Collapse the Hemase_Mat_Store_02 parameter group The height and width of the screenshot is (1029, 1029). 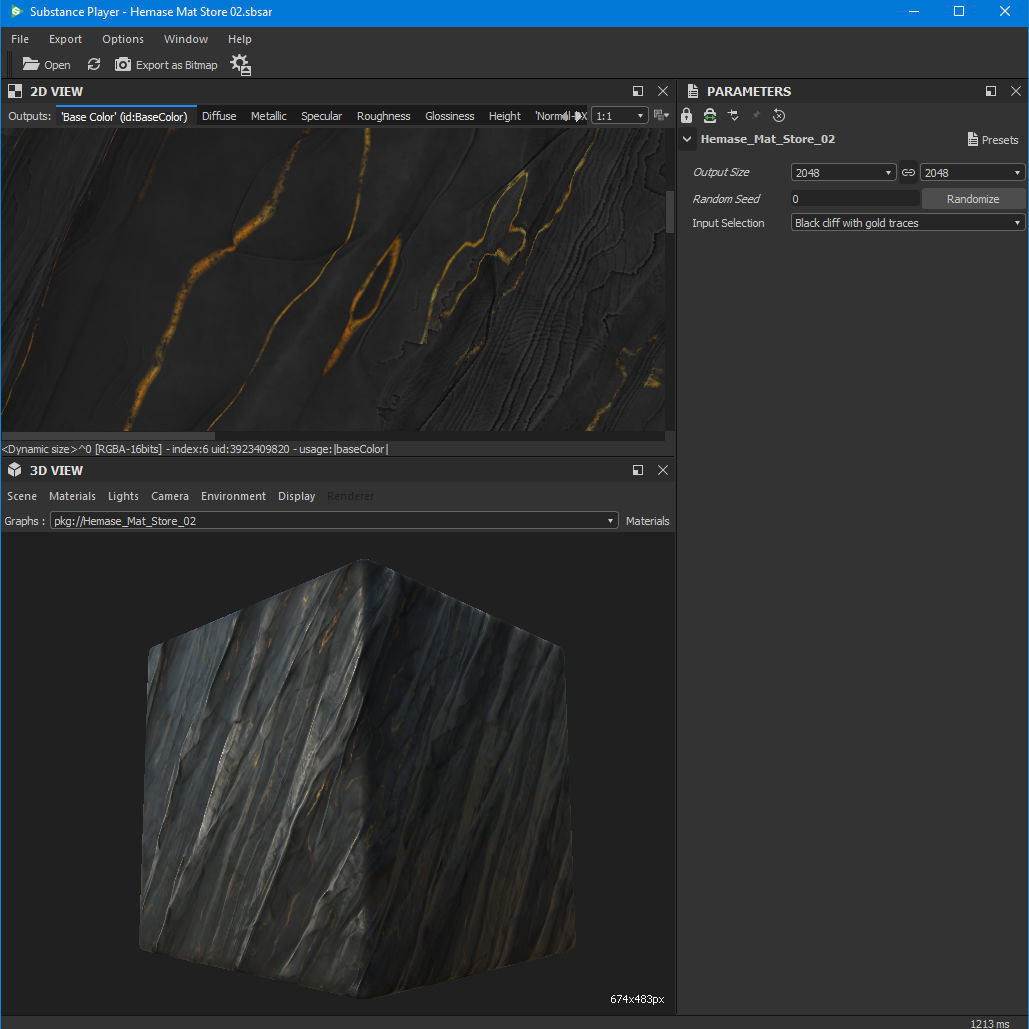[687, 139]
